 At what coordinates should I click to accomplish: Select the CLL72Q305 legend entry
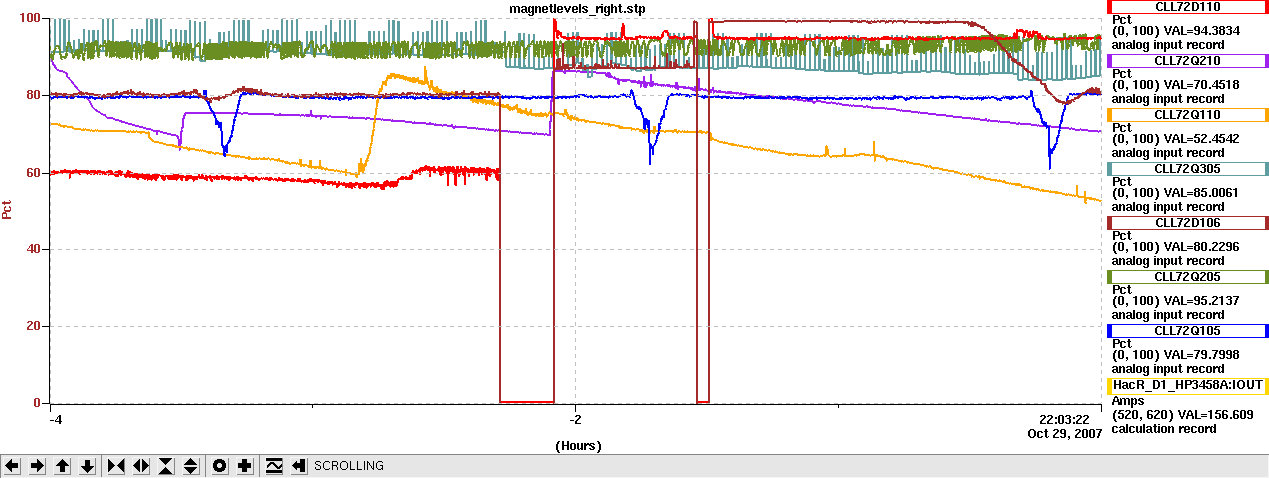click(x=1187, y=168)
